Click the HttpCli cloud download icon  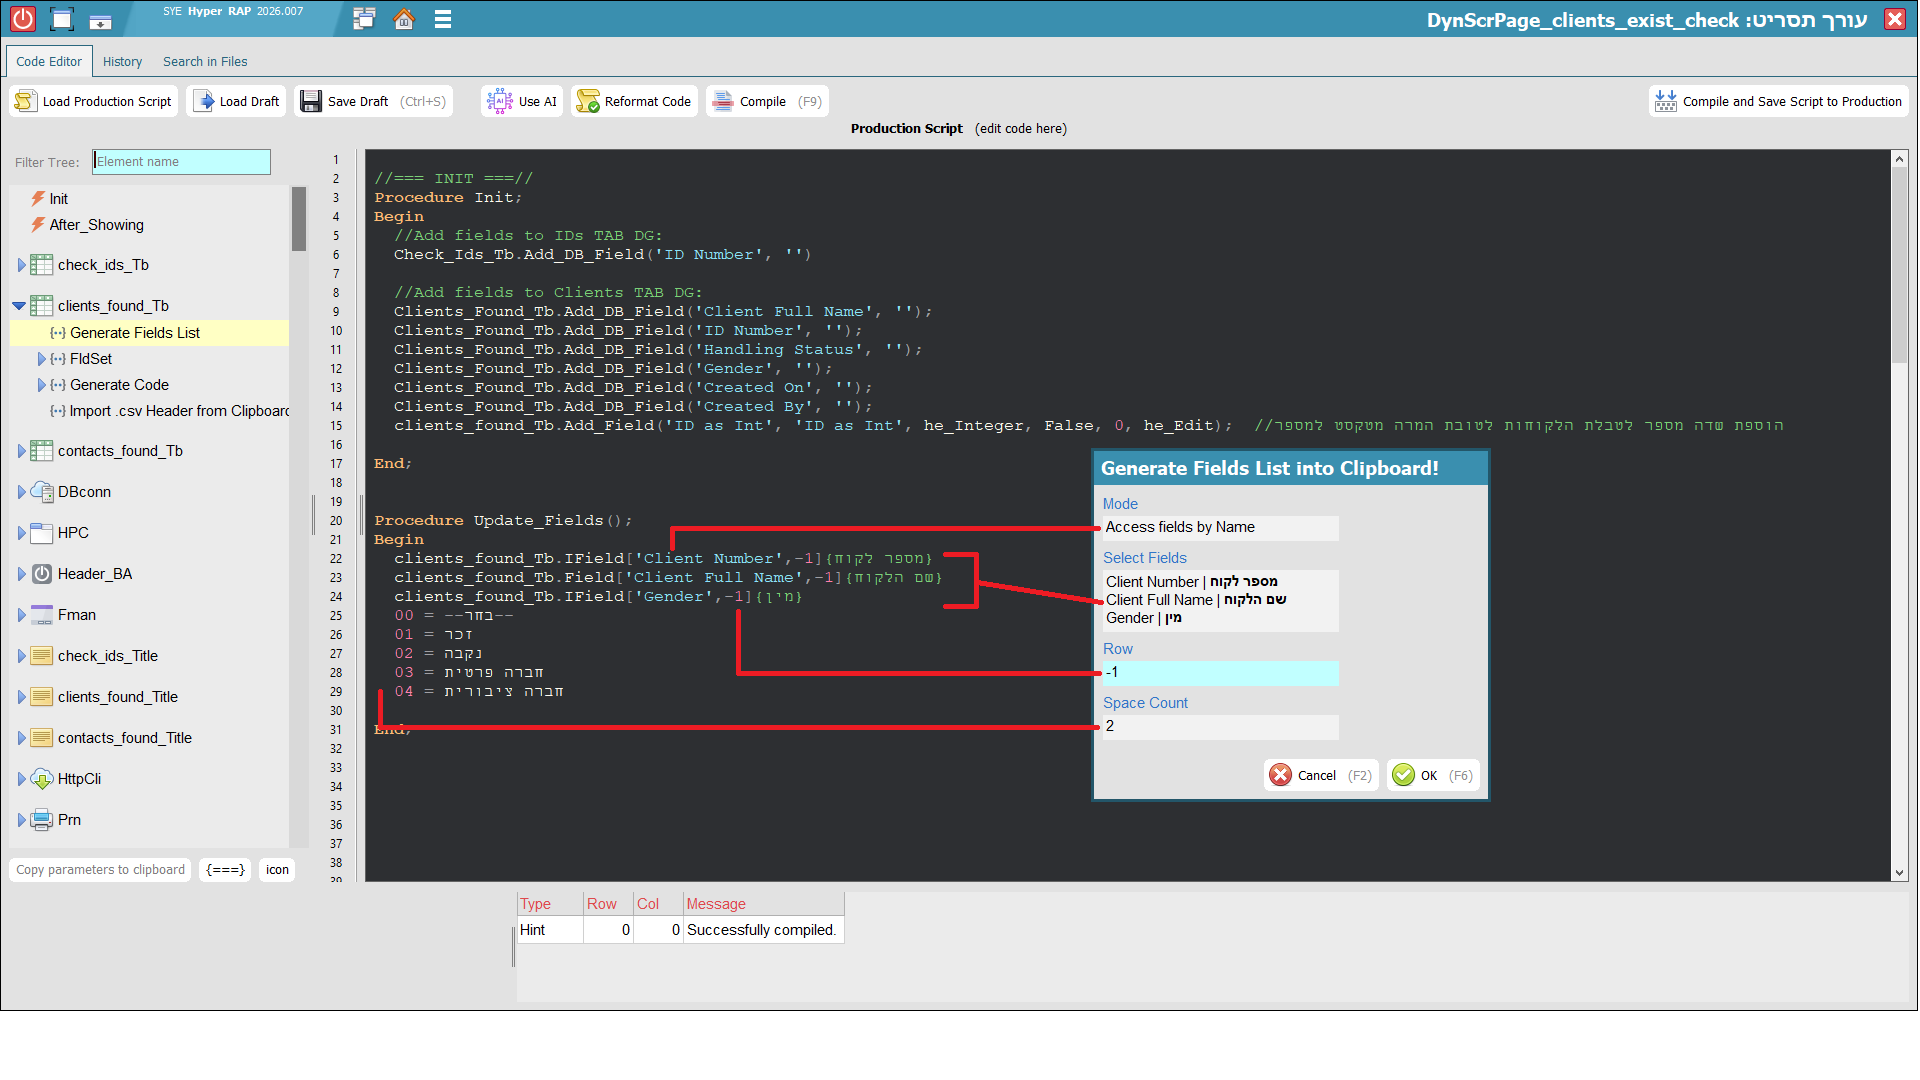click(x=42, y=779)
